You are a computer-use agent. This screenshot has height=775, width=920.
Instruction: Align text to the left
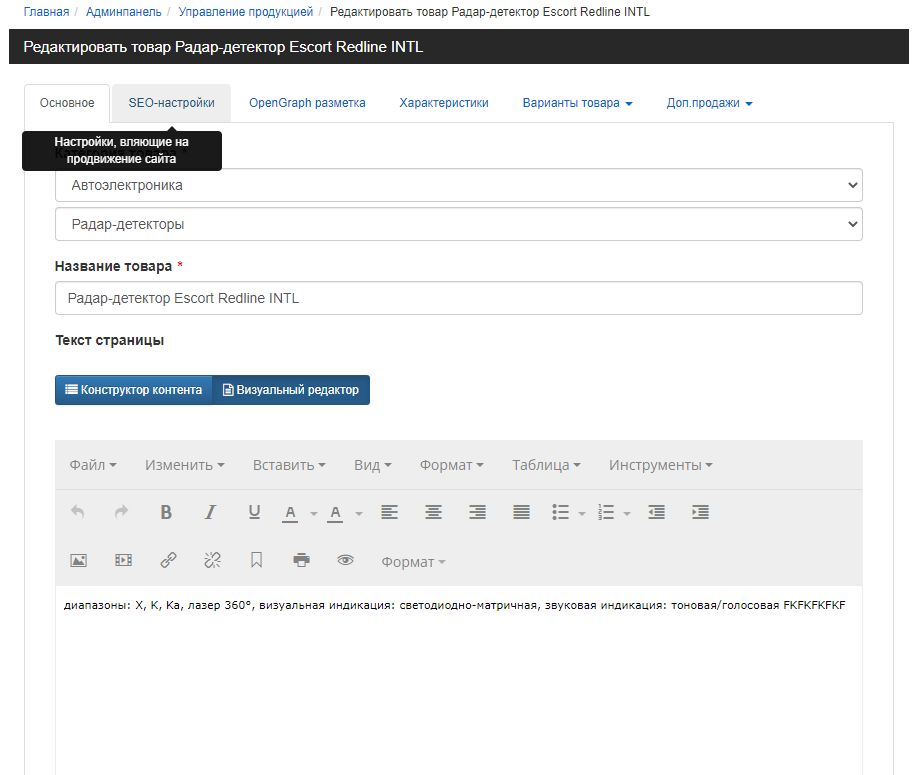[390, 512]
